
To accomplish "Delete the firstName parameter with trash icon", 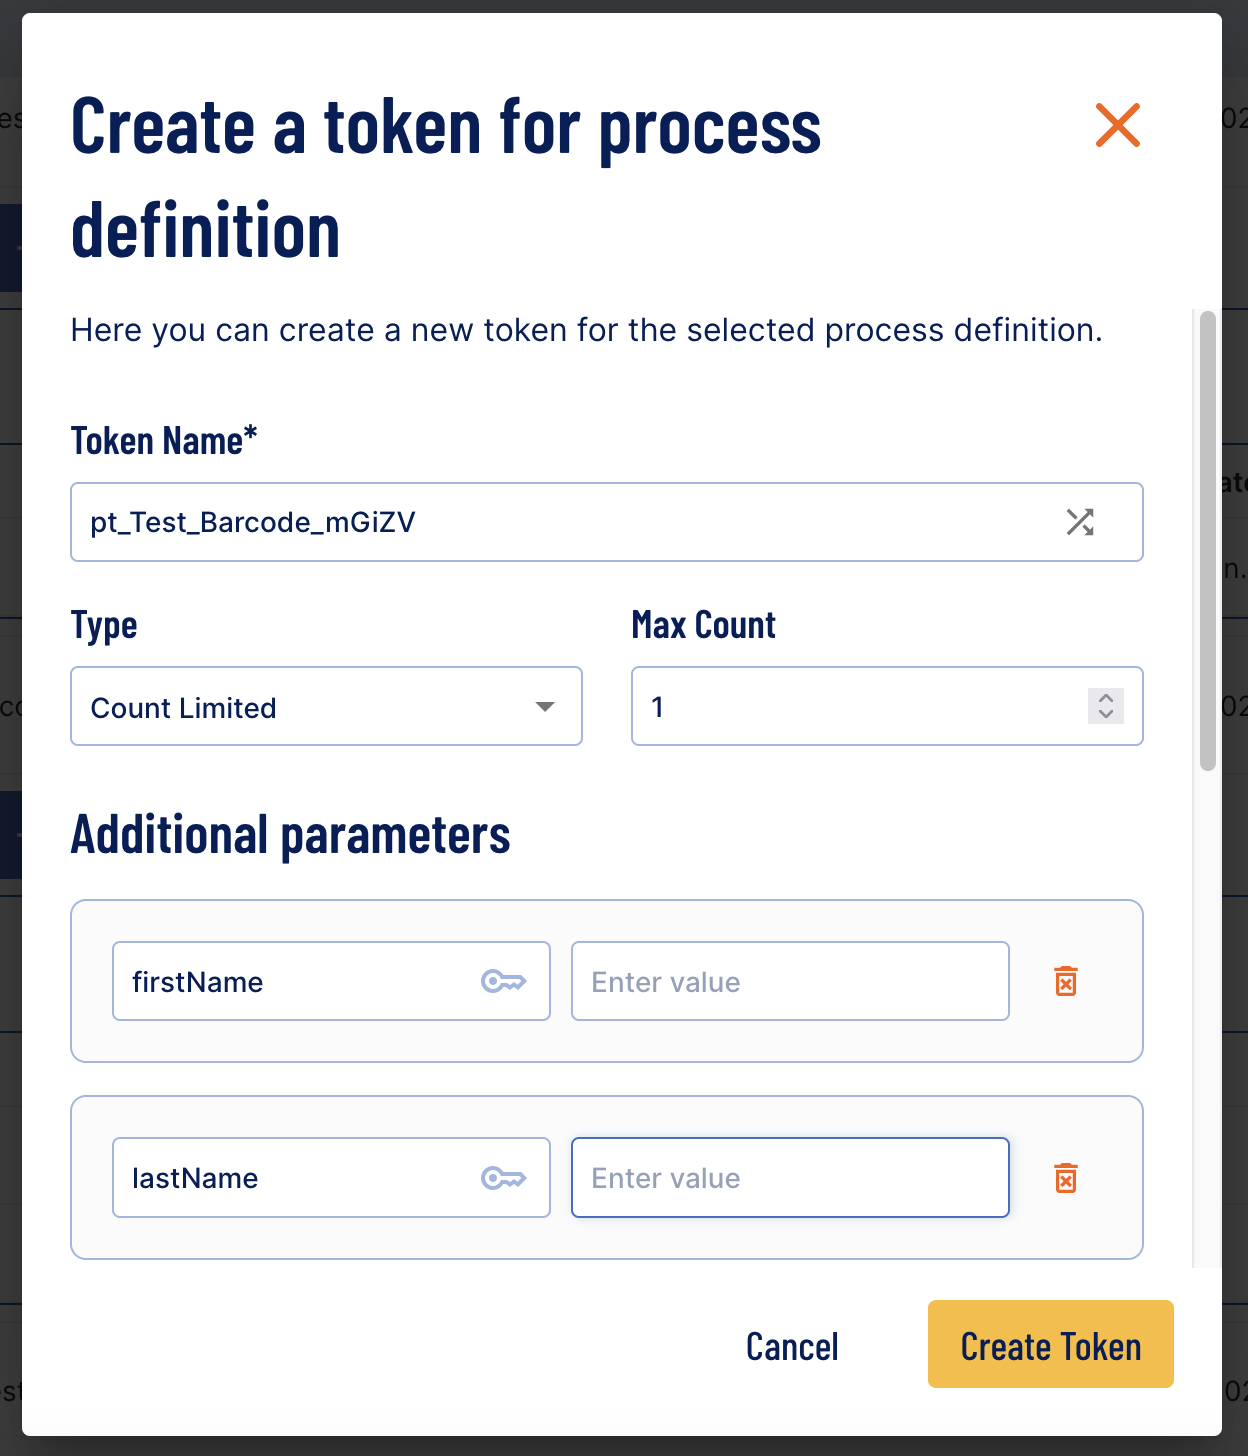I will (x=1066, y=981).
